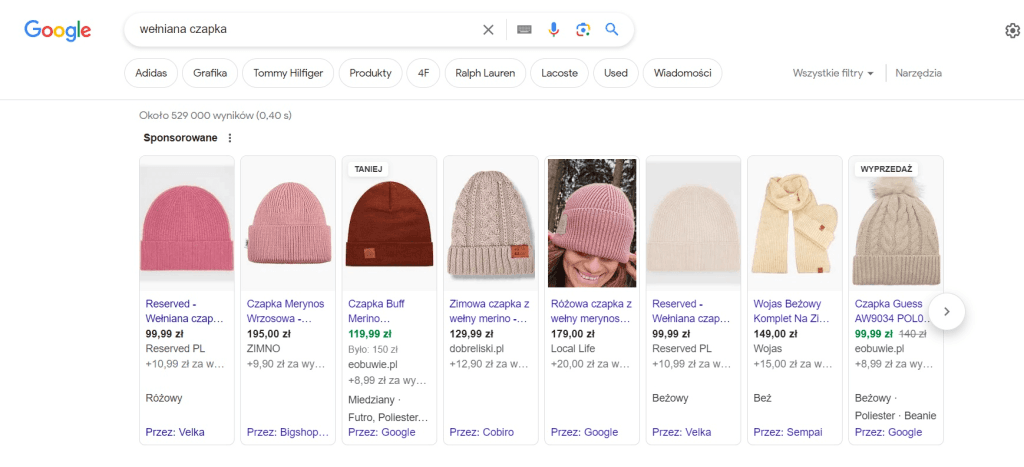This screenshot has width=1024, height=467.
Task: Open the Sponsorowane three-dot options menu
Action: [229, 138]
